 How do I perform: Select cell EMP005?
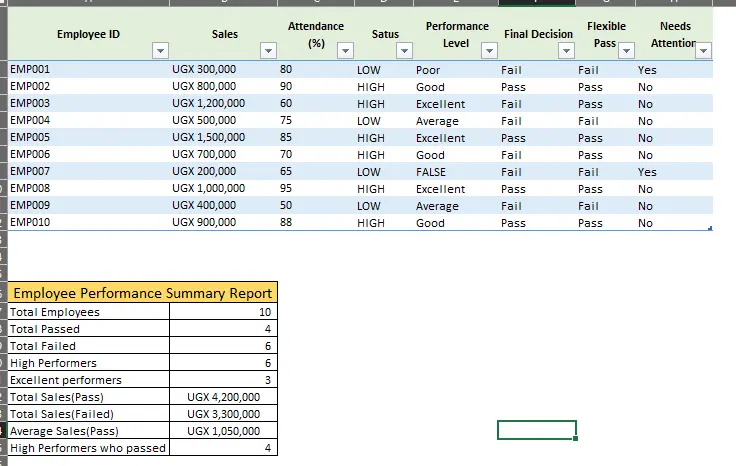[89, 138]
